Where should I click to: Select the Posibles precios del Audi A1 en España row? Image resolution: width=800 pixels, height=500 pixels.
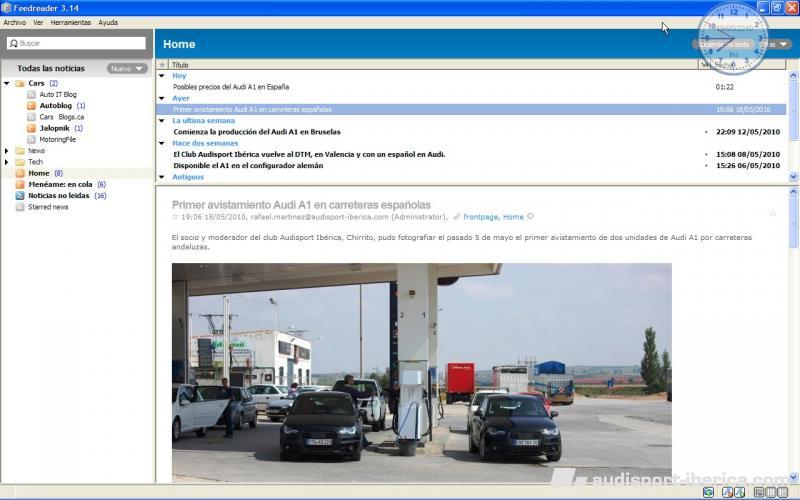pos(471,87)
